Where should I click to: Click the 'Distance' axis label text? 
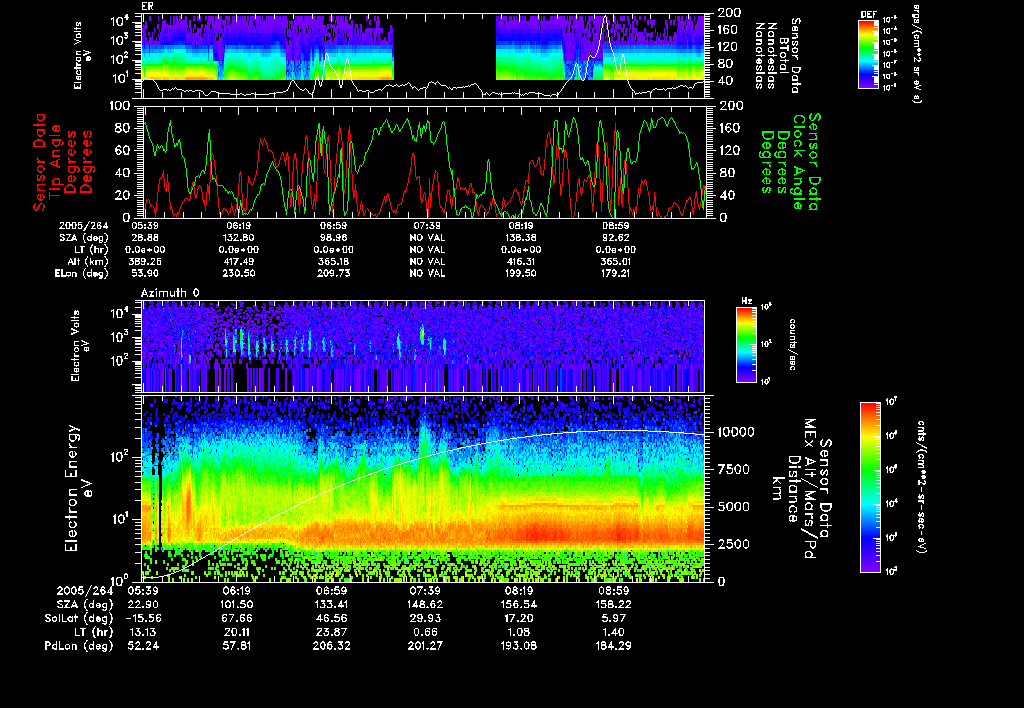(x=793, y=489)
